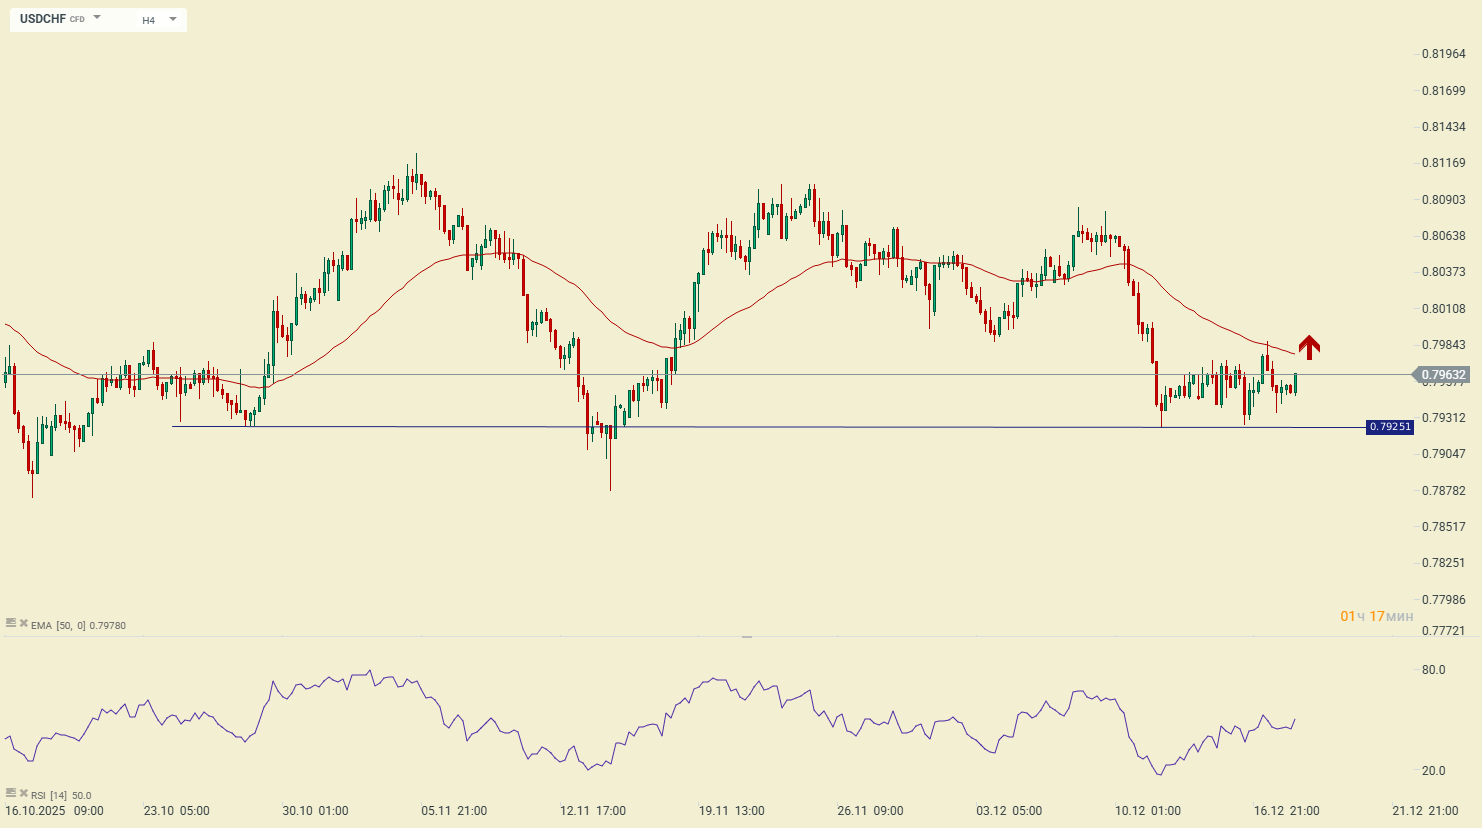Image resolution: width=1482 pixels, height=828 pixels.
Task: Expand the USDCHF symbol dropdown arrow
Action: (x=97, y=18)
